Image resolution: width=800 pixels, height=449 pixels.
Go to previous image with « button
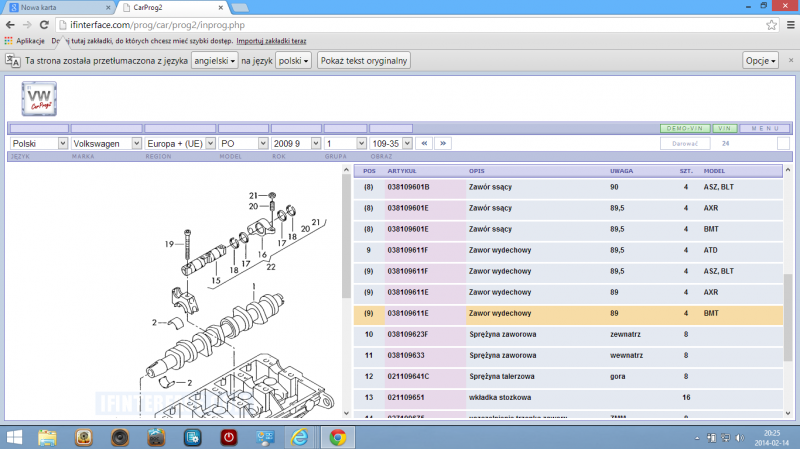(x=424, y=143)
